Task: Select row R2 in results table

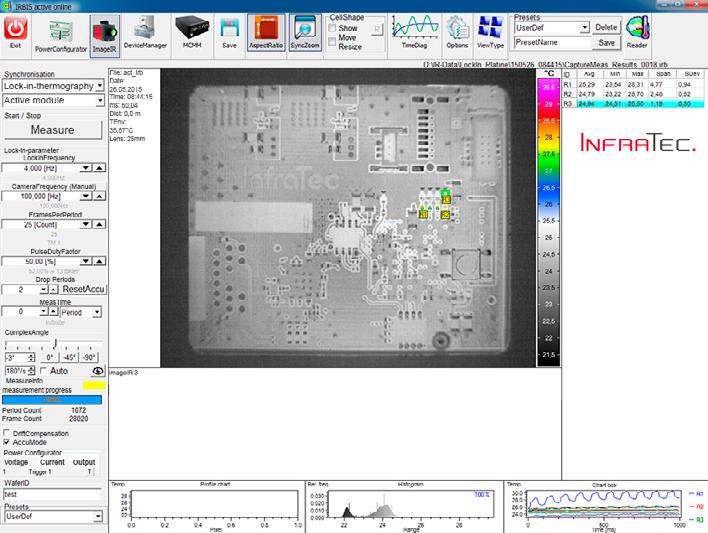Action: click(x=633, y=94)
